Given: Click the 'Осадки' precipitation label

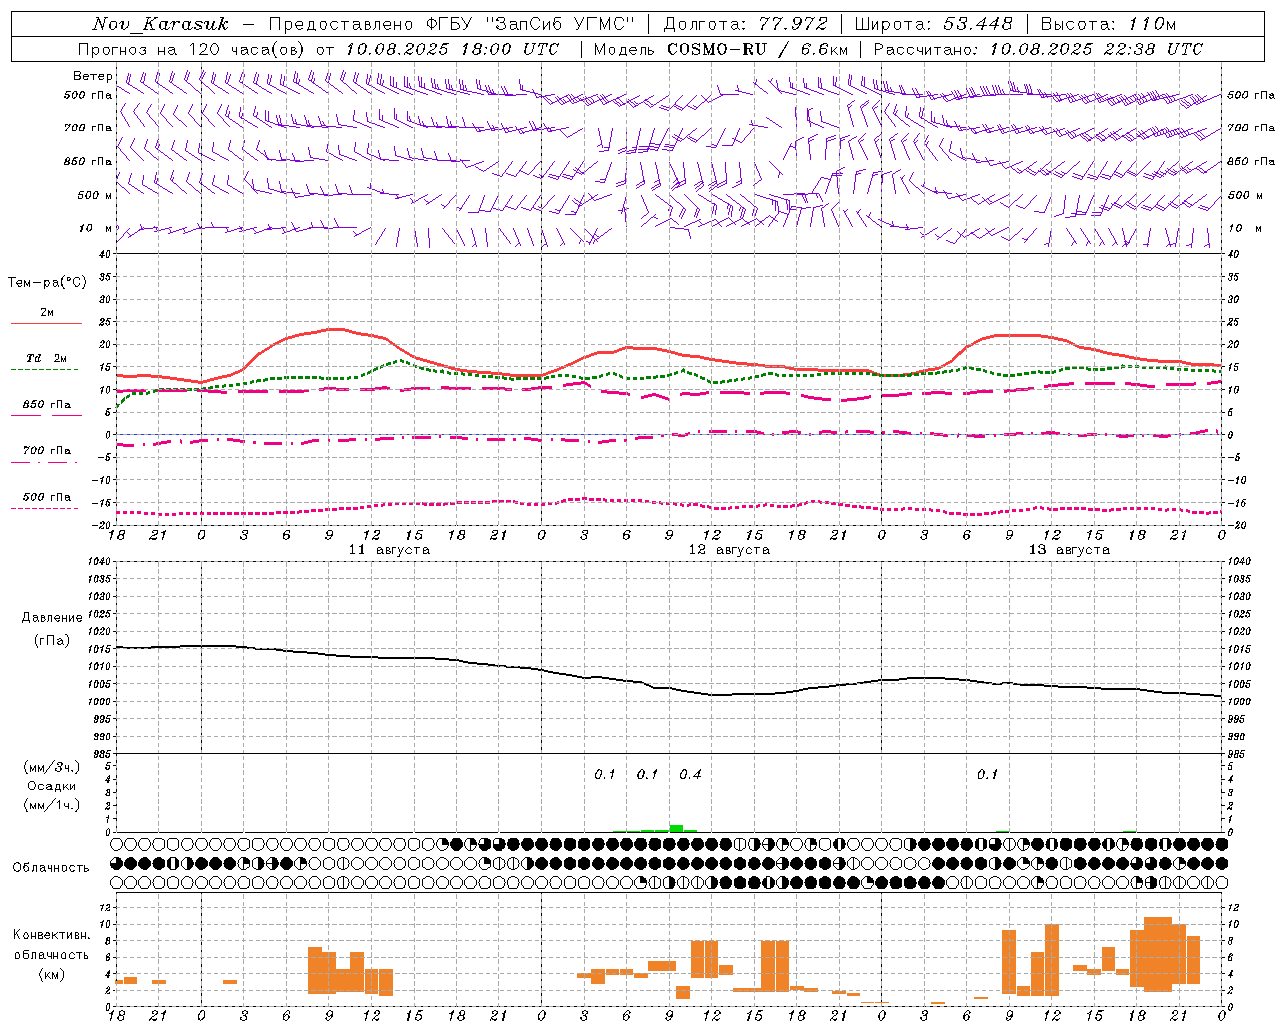Looking at the screenshot, I should pyautogui.click(x=52, y=786).
